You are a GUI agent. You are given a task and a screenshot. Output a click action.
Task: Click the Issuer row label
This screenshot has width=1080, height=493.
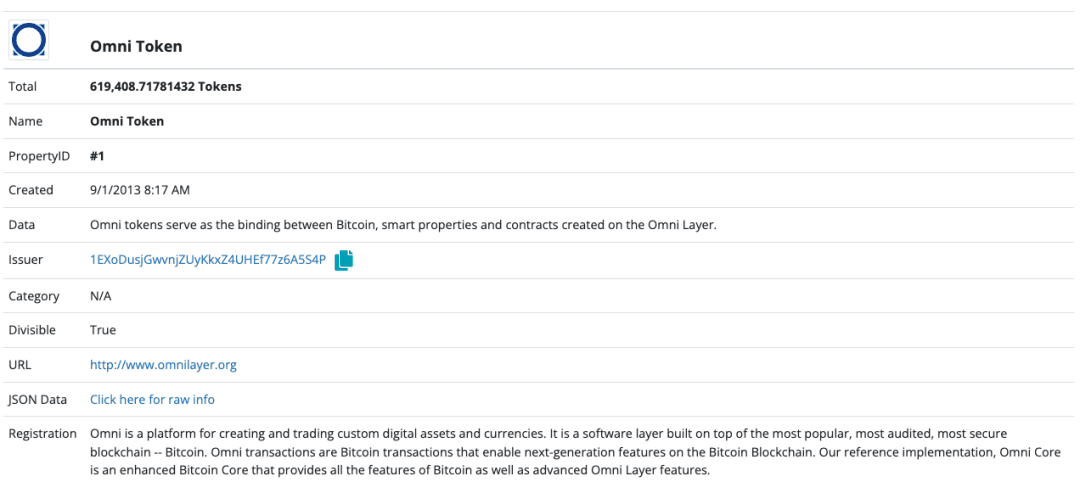coord(26,260)
